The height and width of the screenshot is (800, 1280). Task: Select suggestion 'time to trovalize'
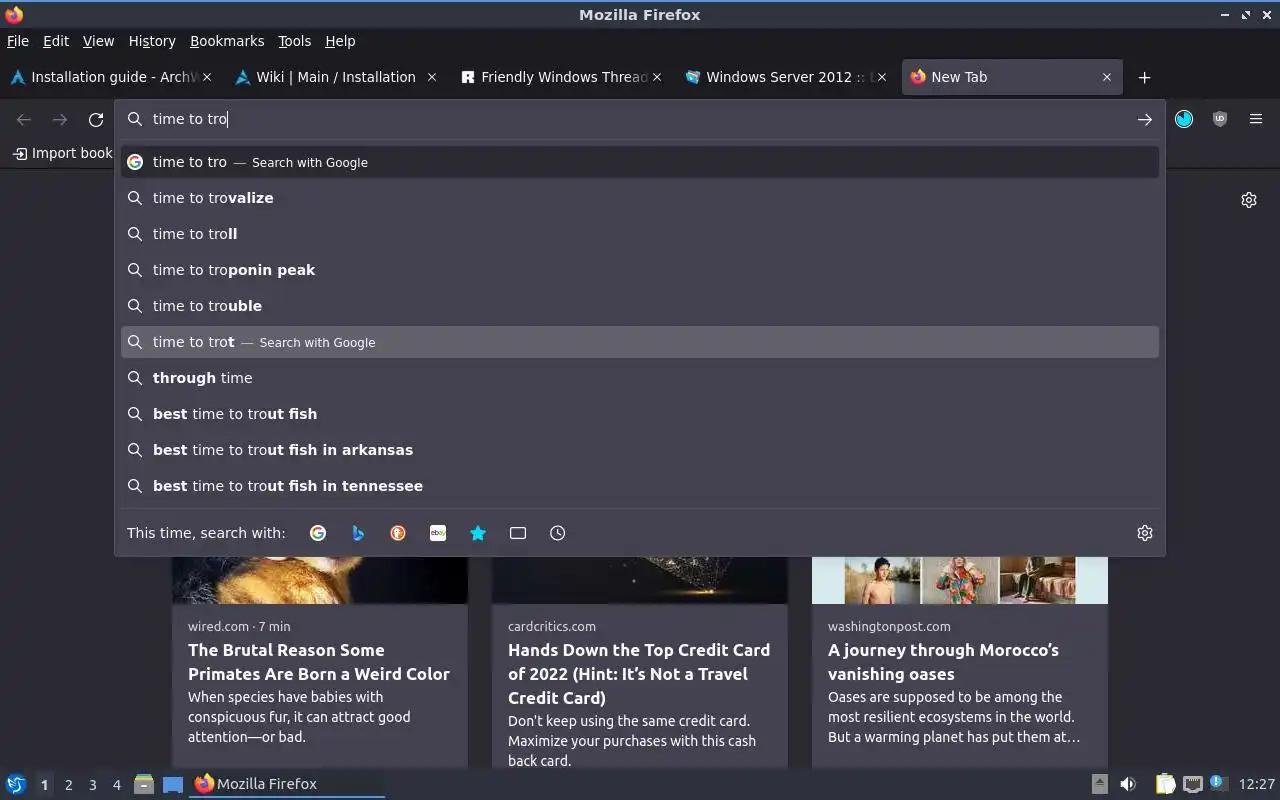tap(640, 198)
